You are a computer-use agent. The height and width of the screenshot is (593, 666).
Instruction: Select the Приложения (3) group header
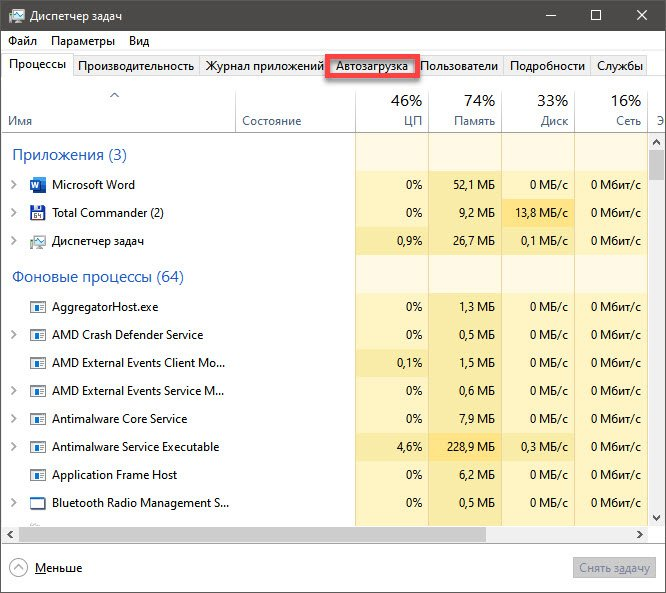coord(69,155)
